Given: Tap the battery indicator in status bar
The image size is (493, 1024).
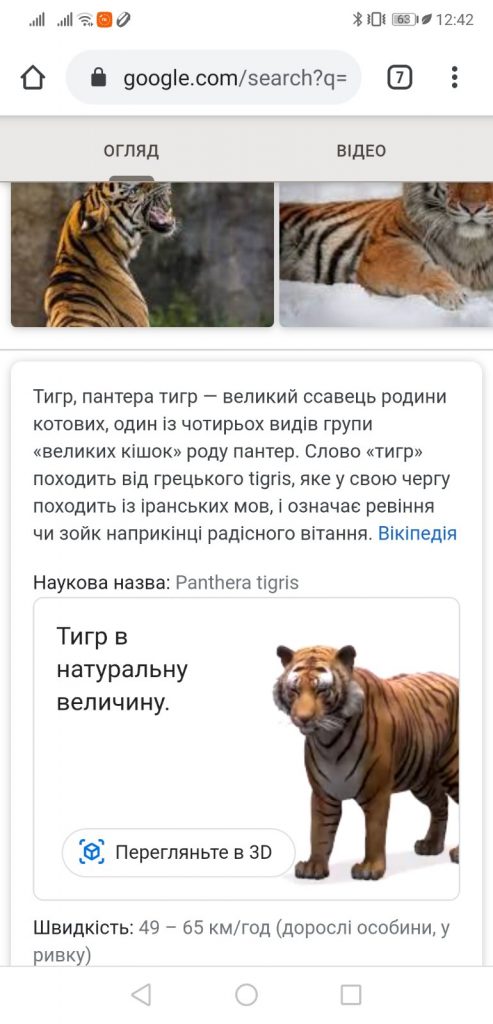Looking at the screenshot, I should [x=403, y=20].
